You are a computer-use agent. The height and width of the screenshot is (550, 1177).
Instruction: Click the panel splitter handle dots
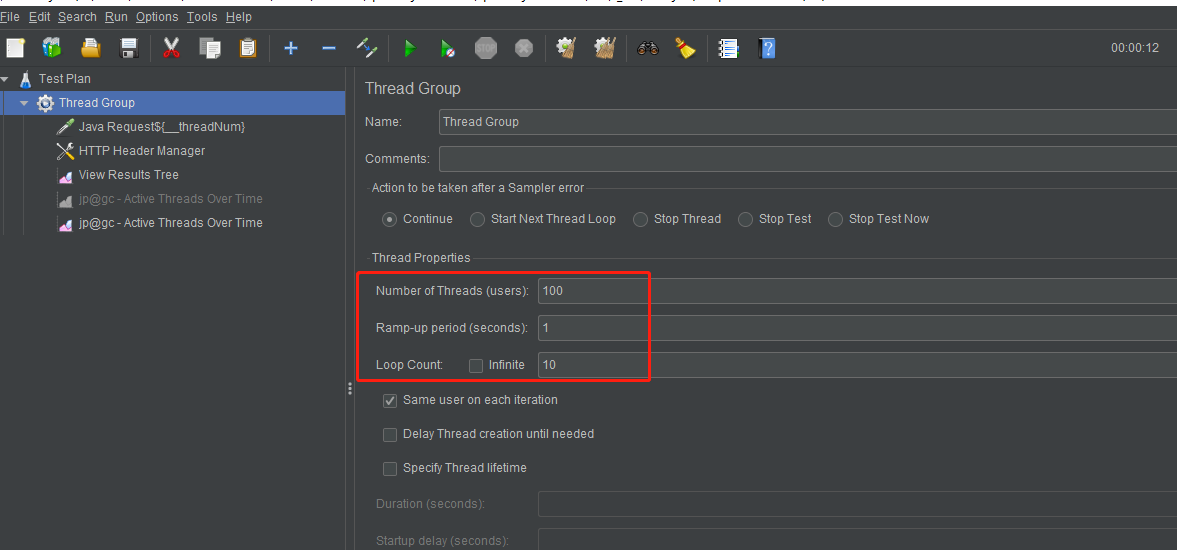(349, 388)
